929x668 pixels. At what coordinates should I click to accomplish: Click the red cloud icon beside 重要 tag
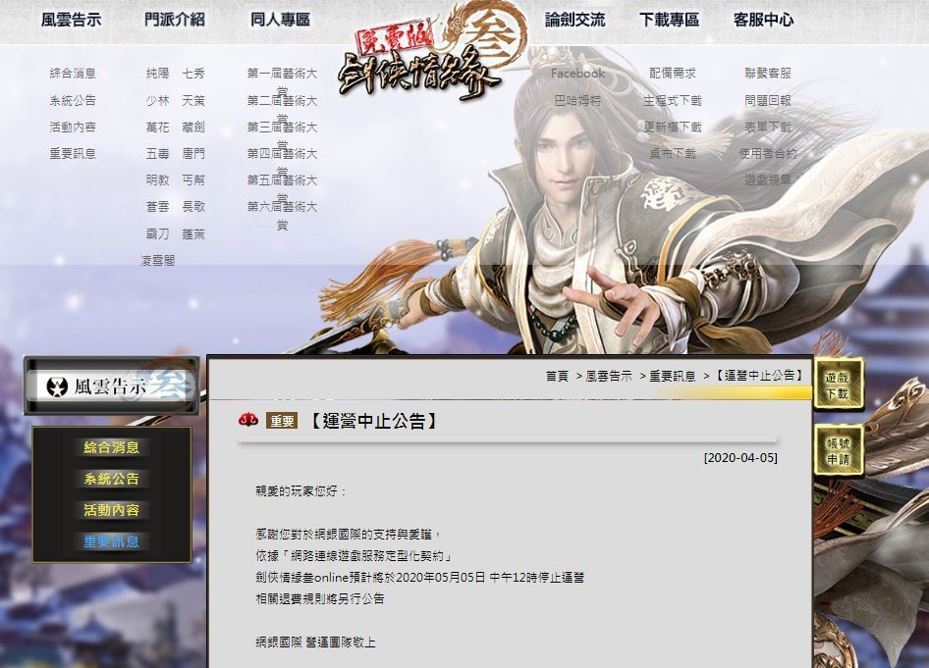point(248,420)
